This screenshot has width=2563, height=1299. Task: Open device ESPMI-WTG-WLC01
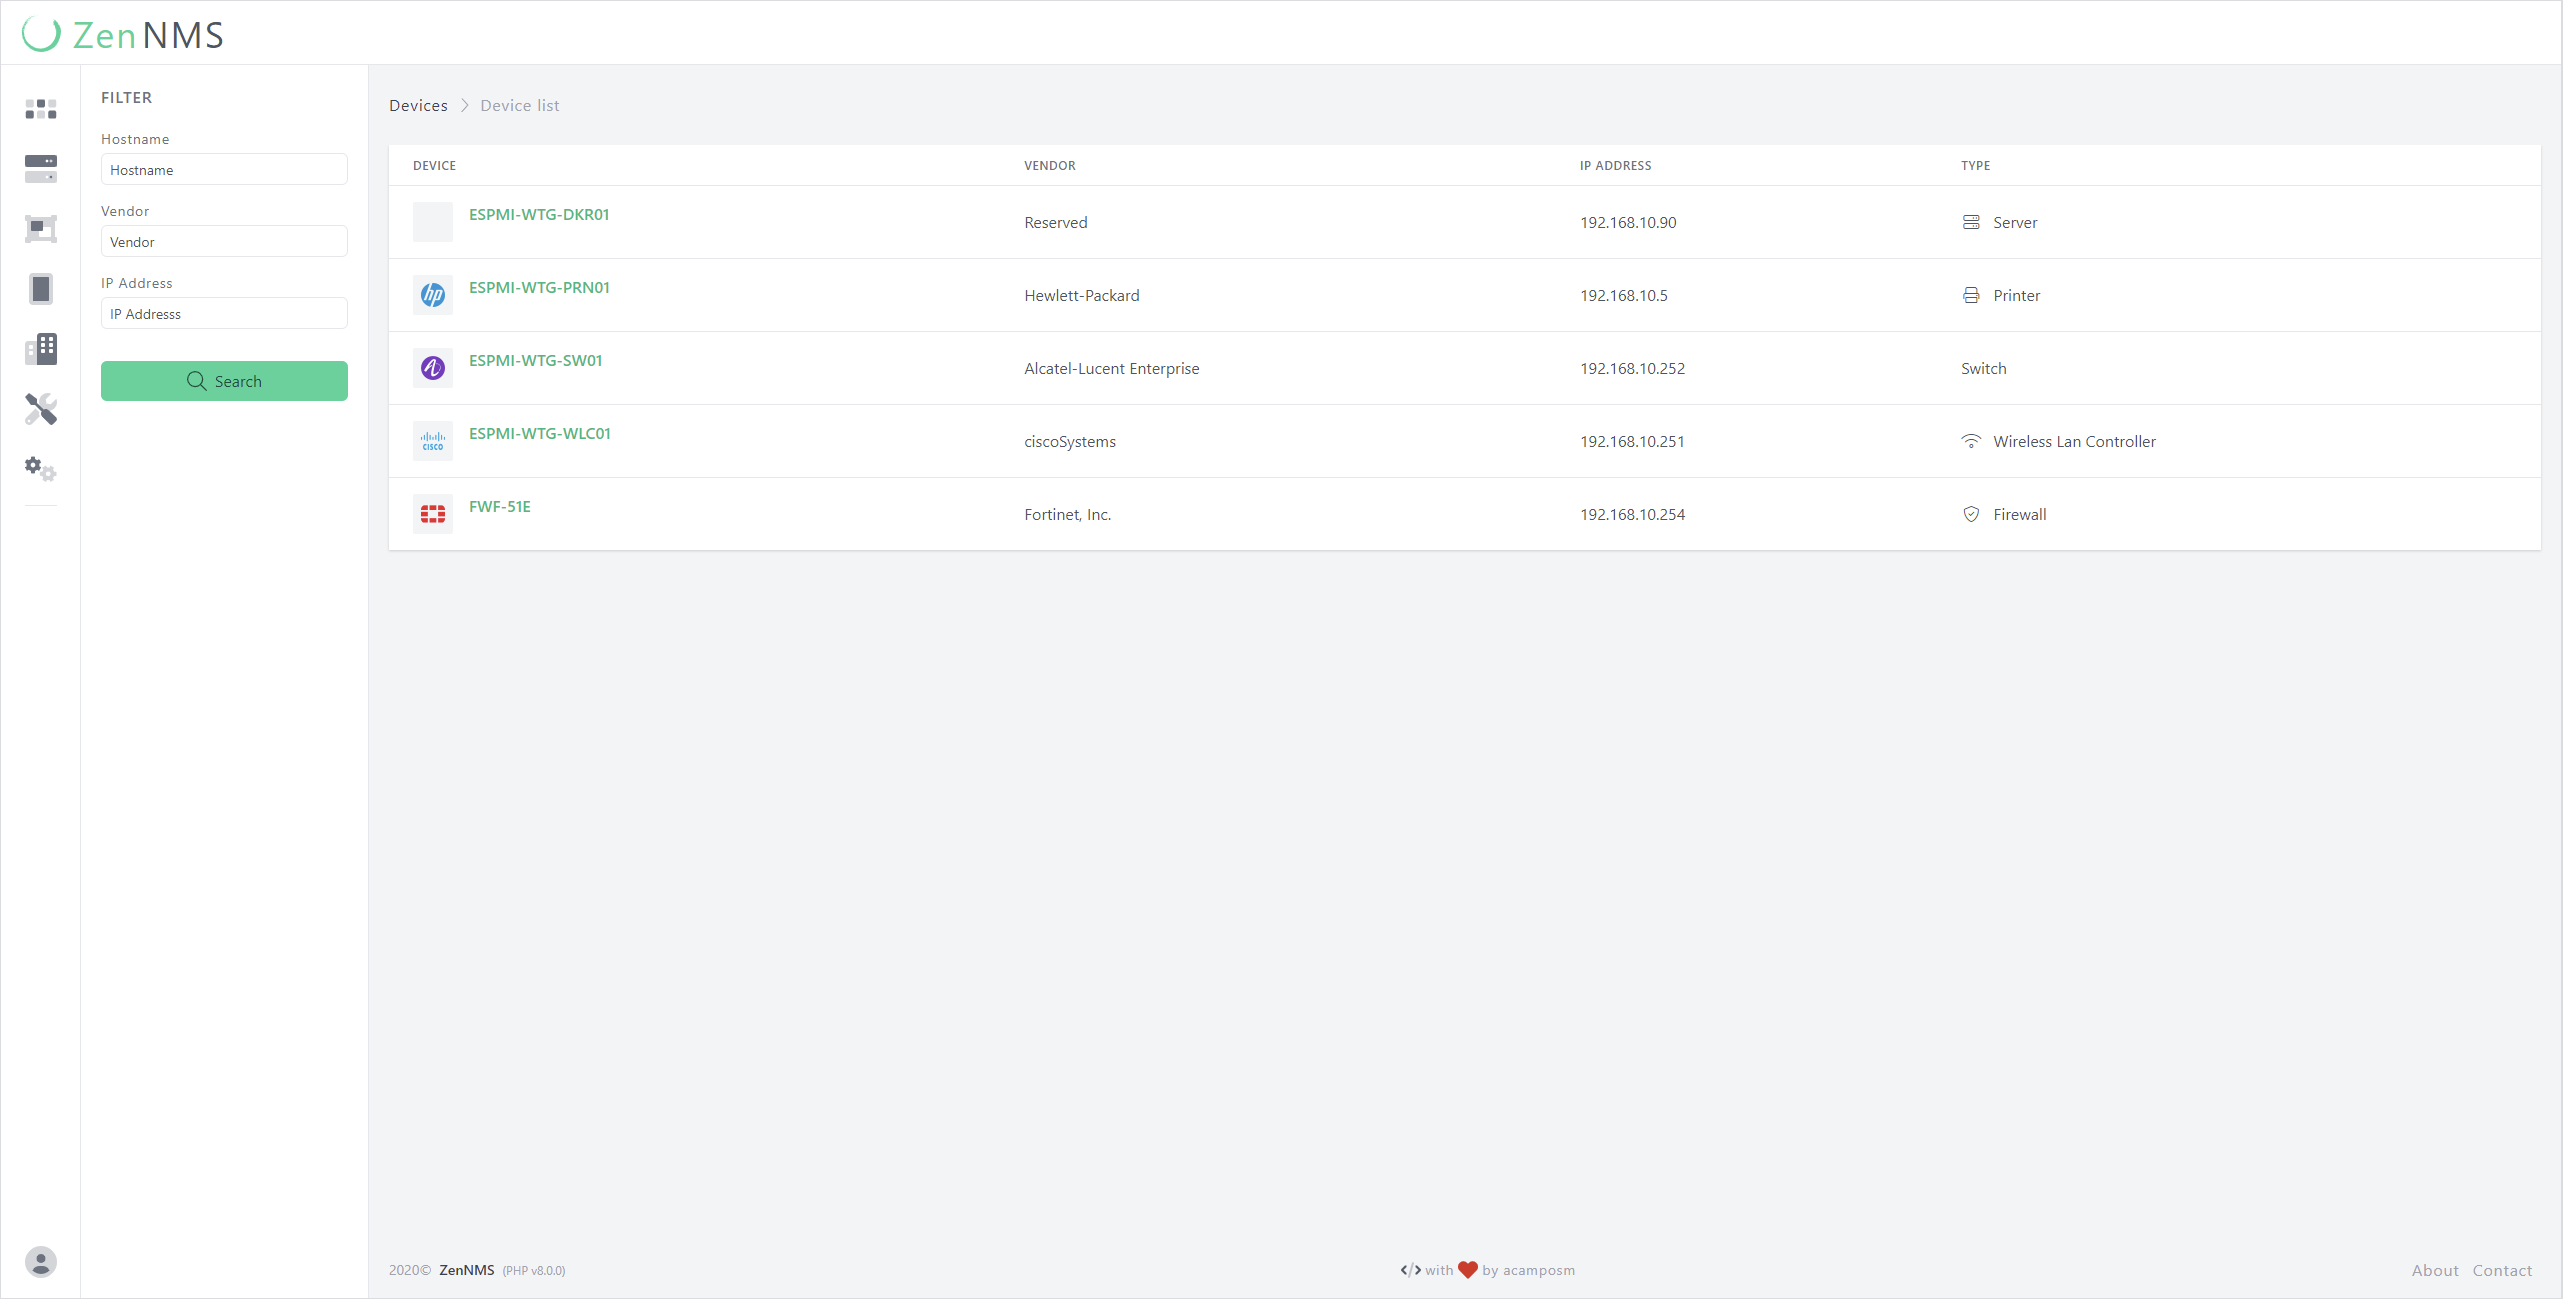(x=540, y=433)
